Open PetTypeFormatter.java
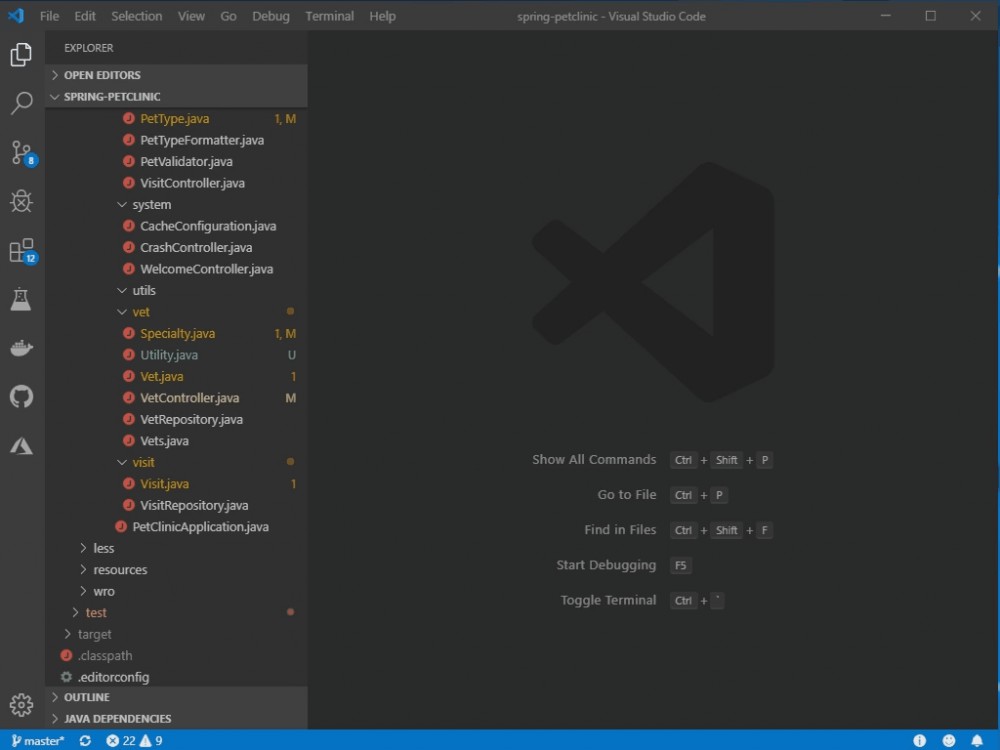The width and height of the screenshot is (1000, 750). (x=177, y=140)
